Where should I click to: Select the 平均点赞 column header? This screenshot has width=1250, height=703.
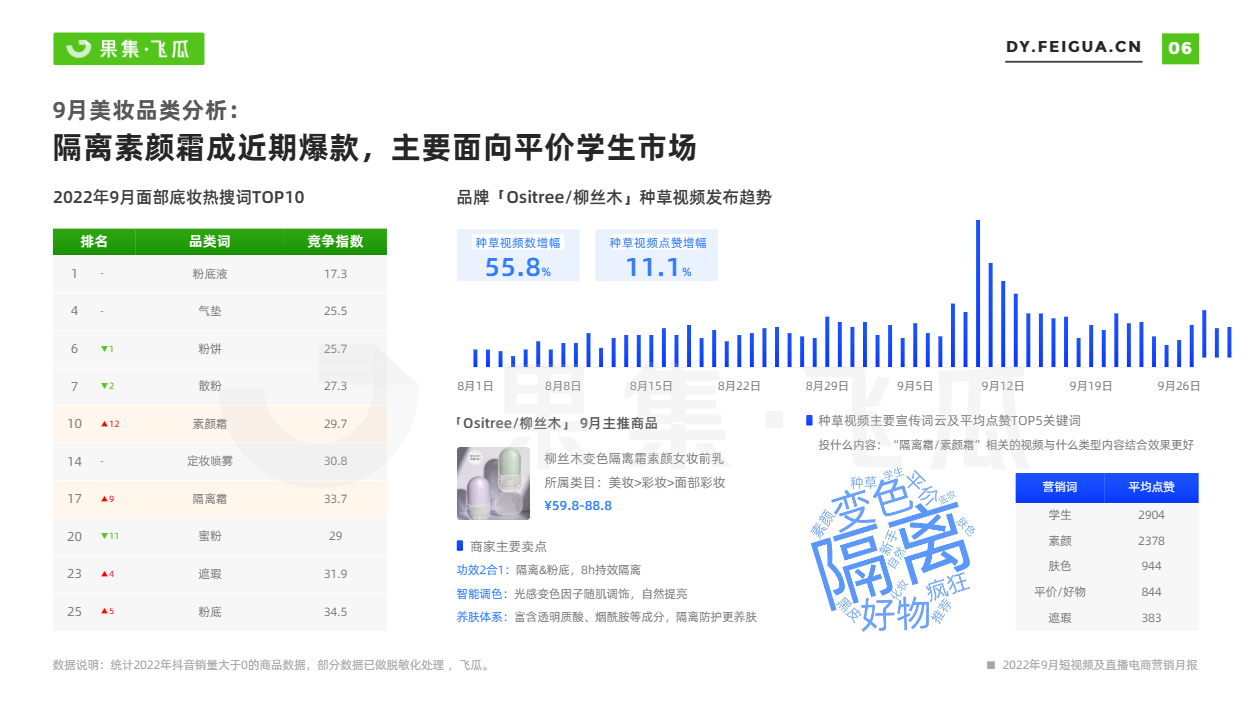[1151, 487]
